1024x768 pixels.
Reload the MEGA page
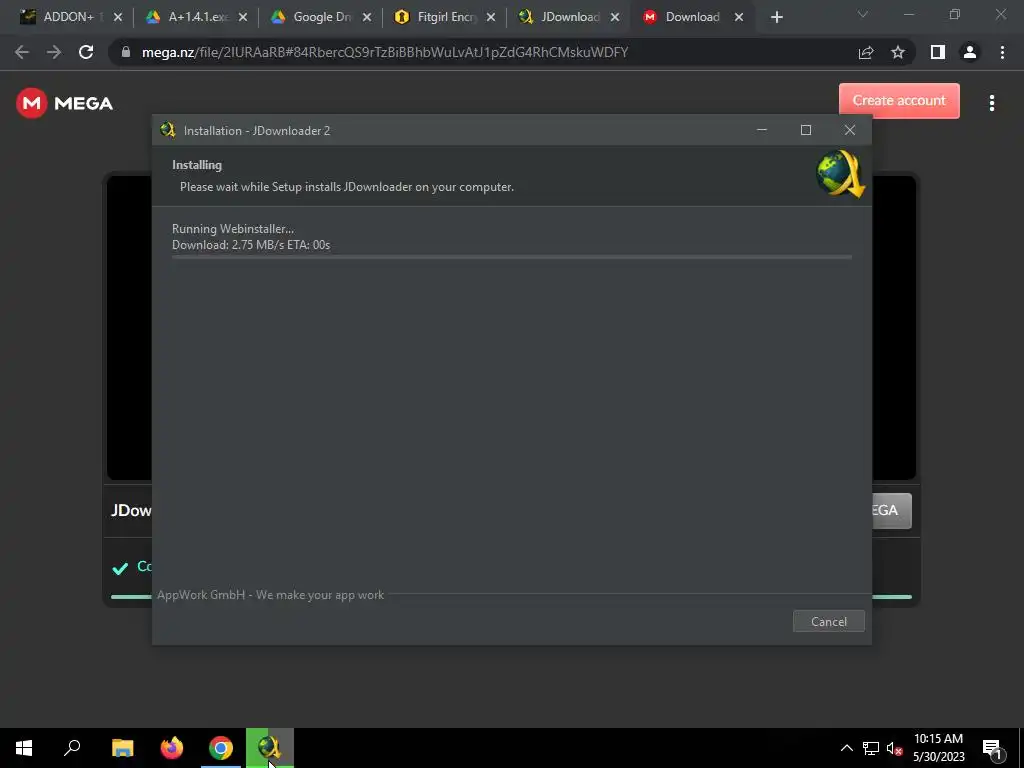click(86, 52)
